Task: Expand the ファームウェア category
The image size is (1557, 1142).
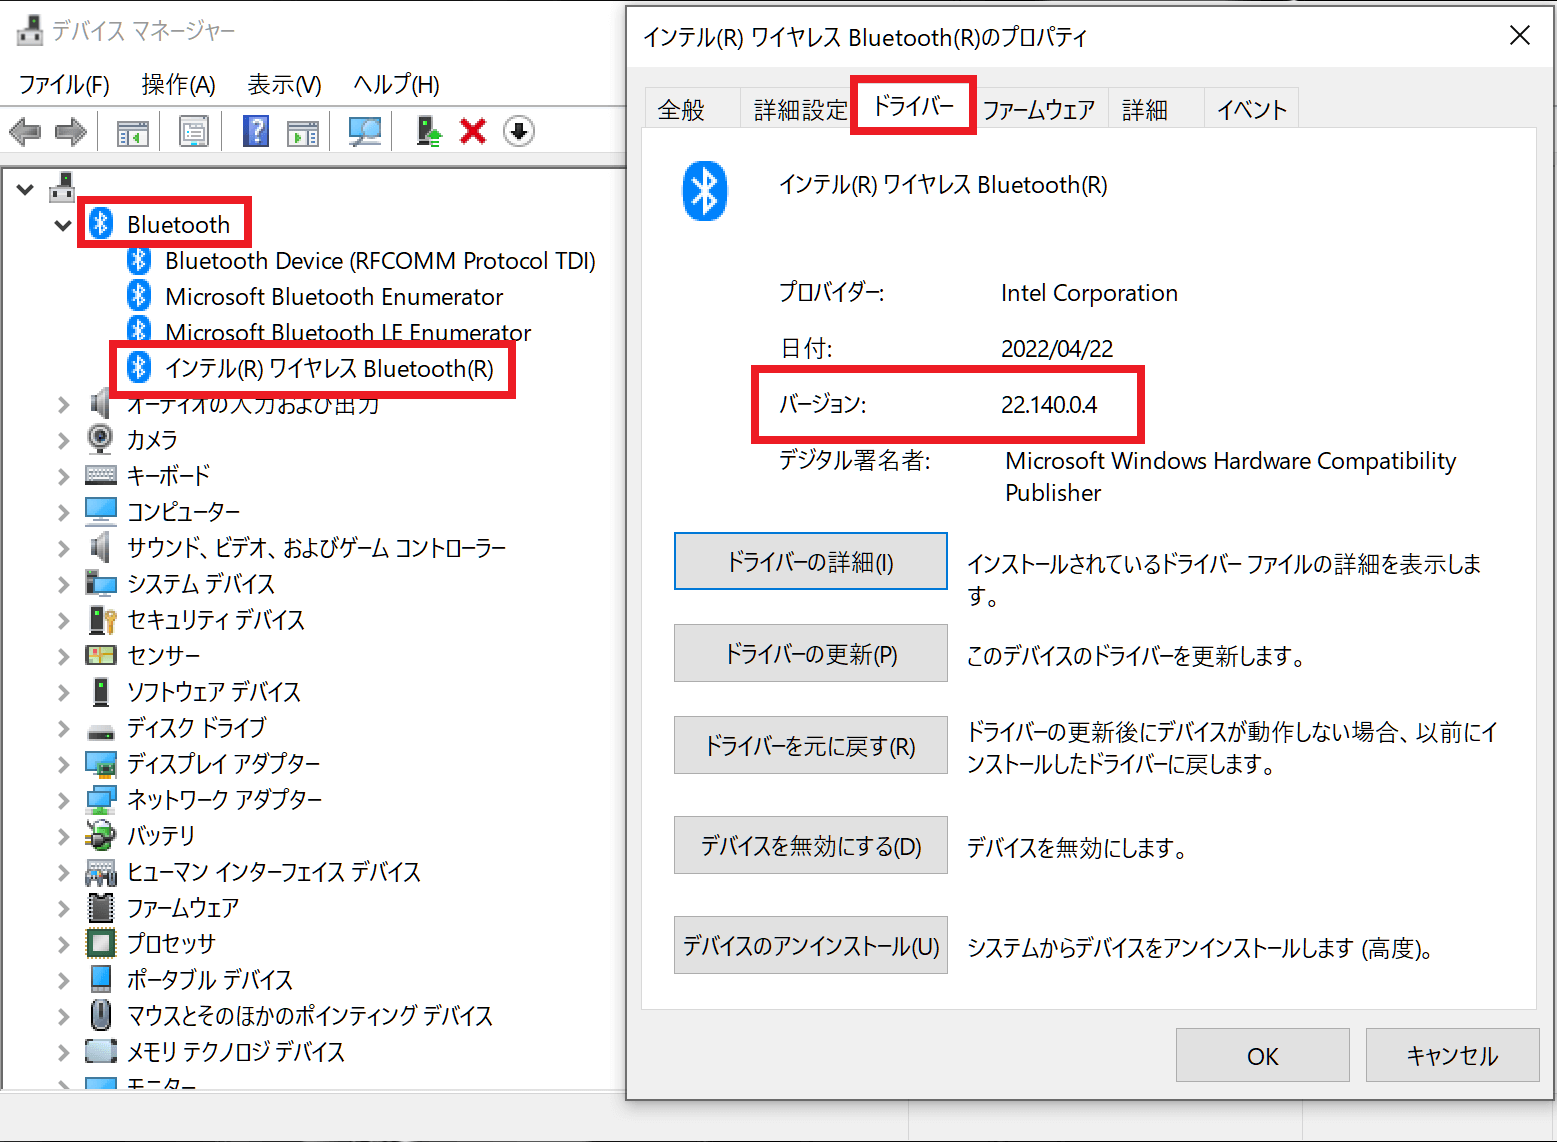Action: point(64,908)
